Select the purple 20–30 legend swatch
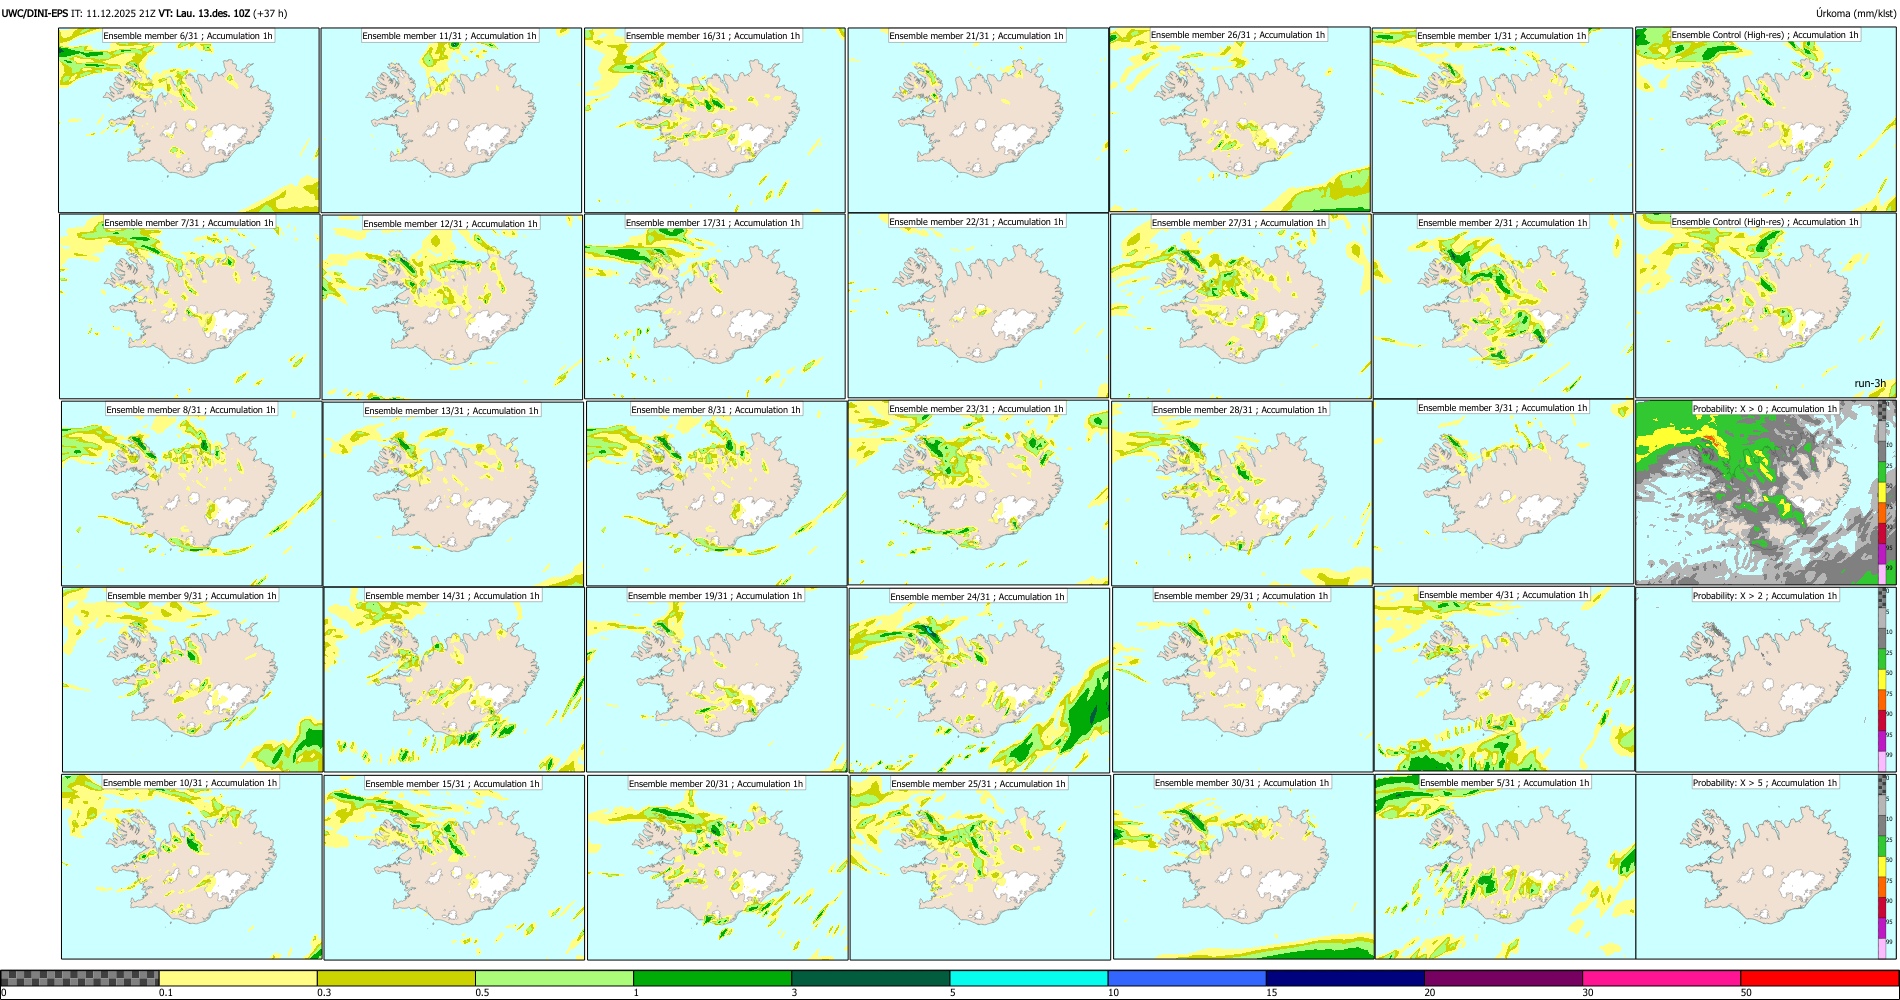The height and width of the screenshot is (1000, 1900). click(x=1503, y=978)
